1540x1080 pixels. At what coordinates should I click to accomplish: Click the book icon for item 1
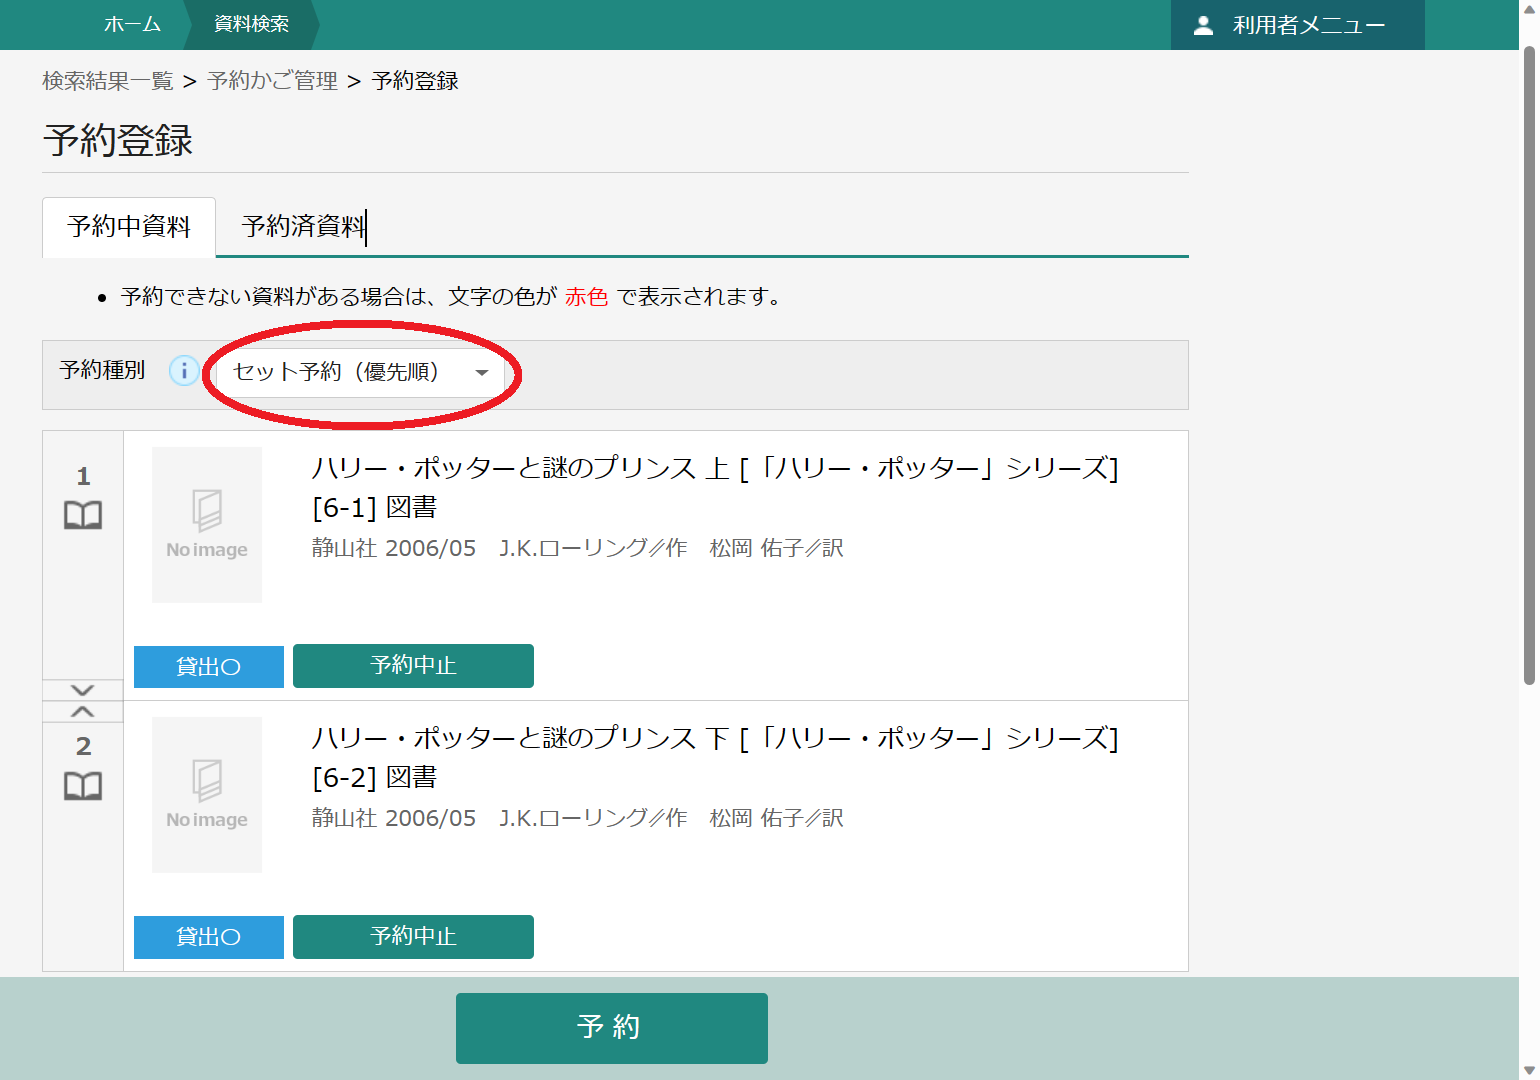[83, 515]
